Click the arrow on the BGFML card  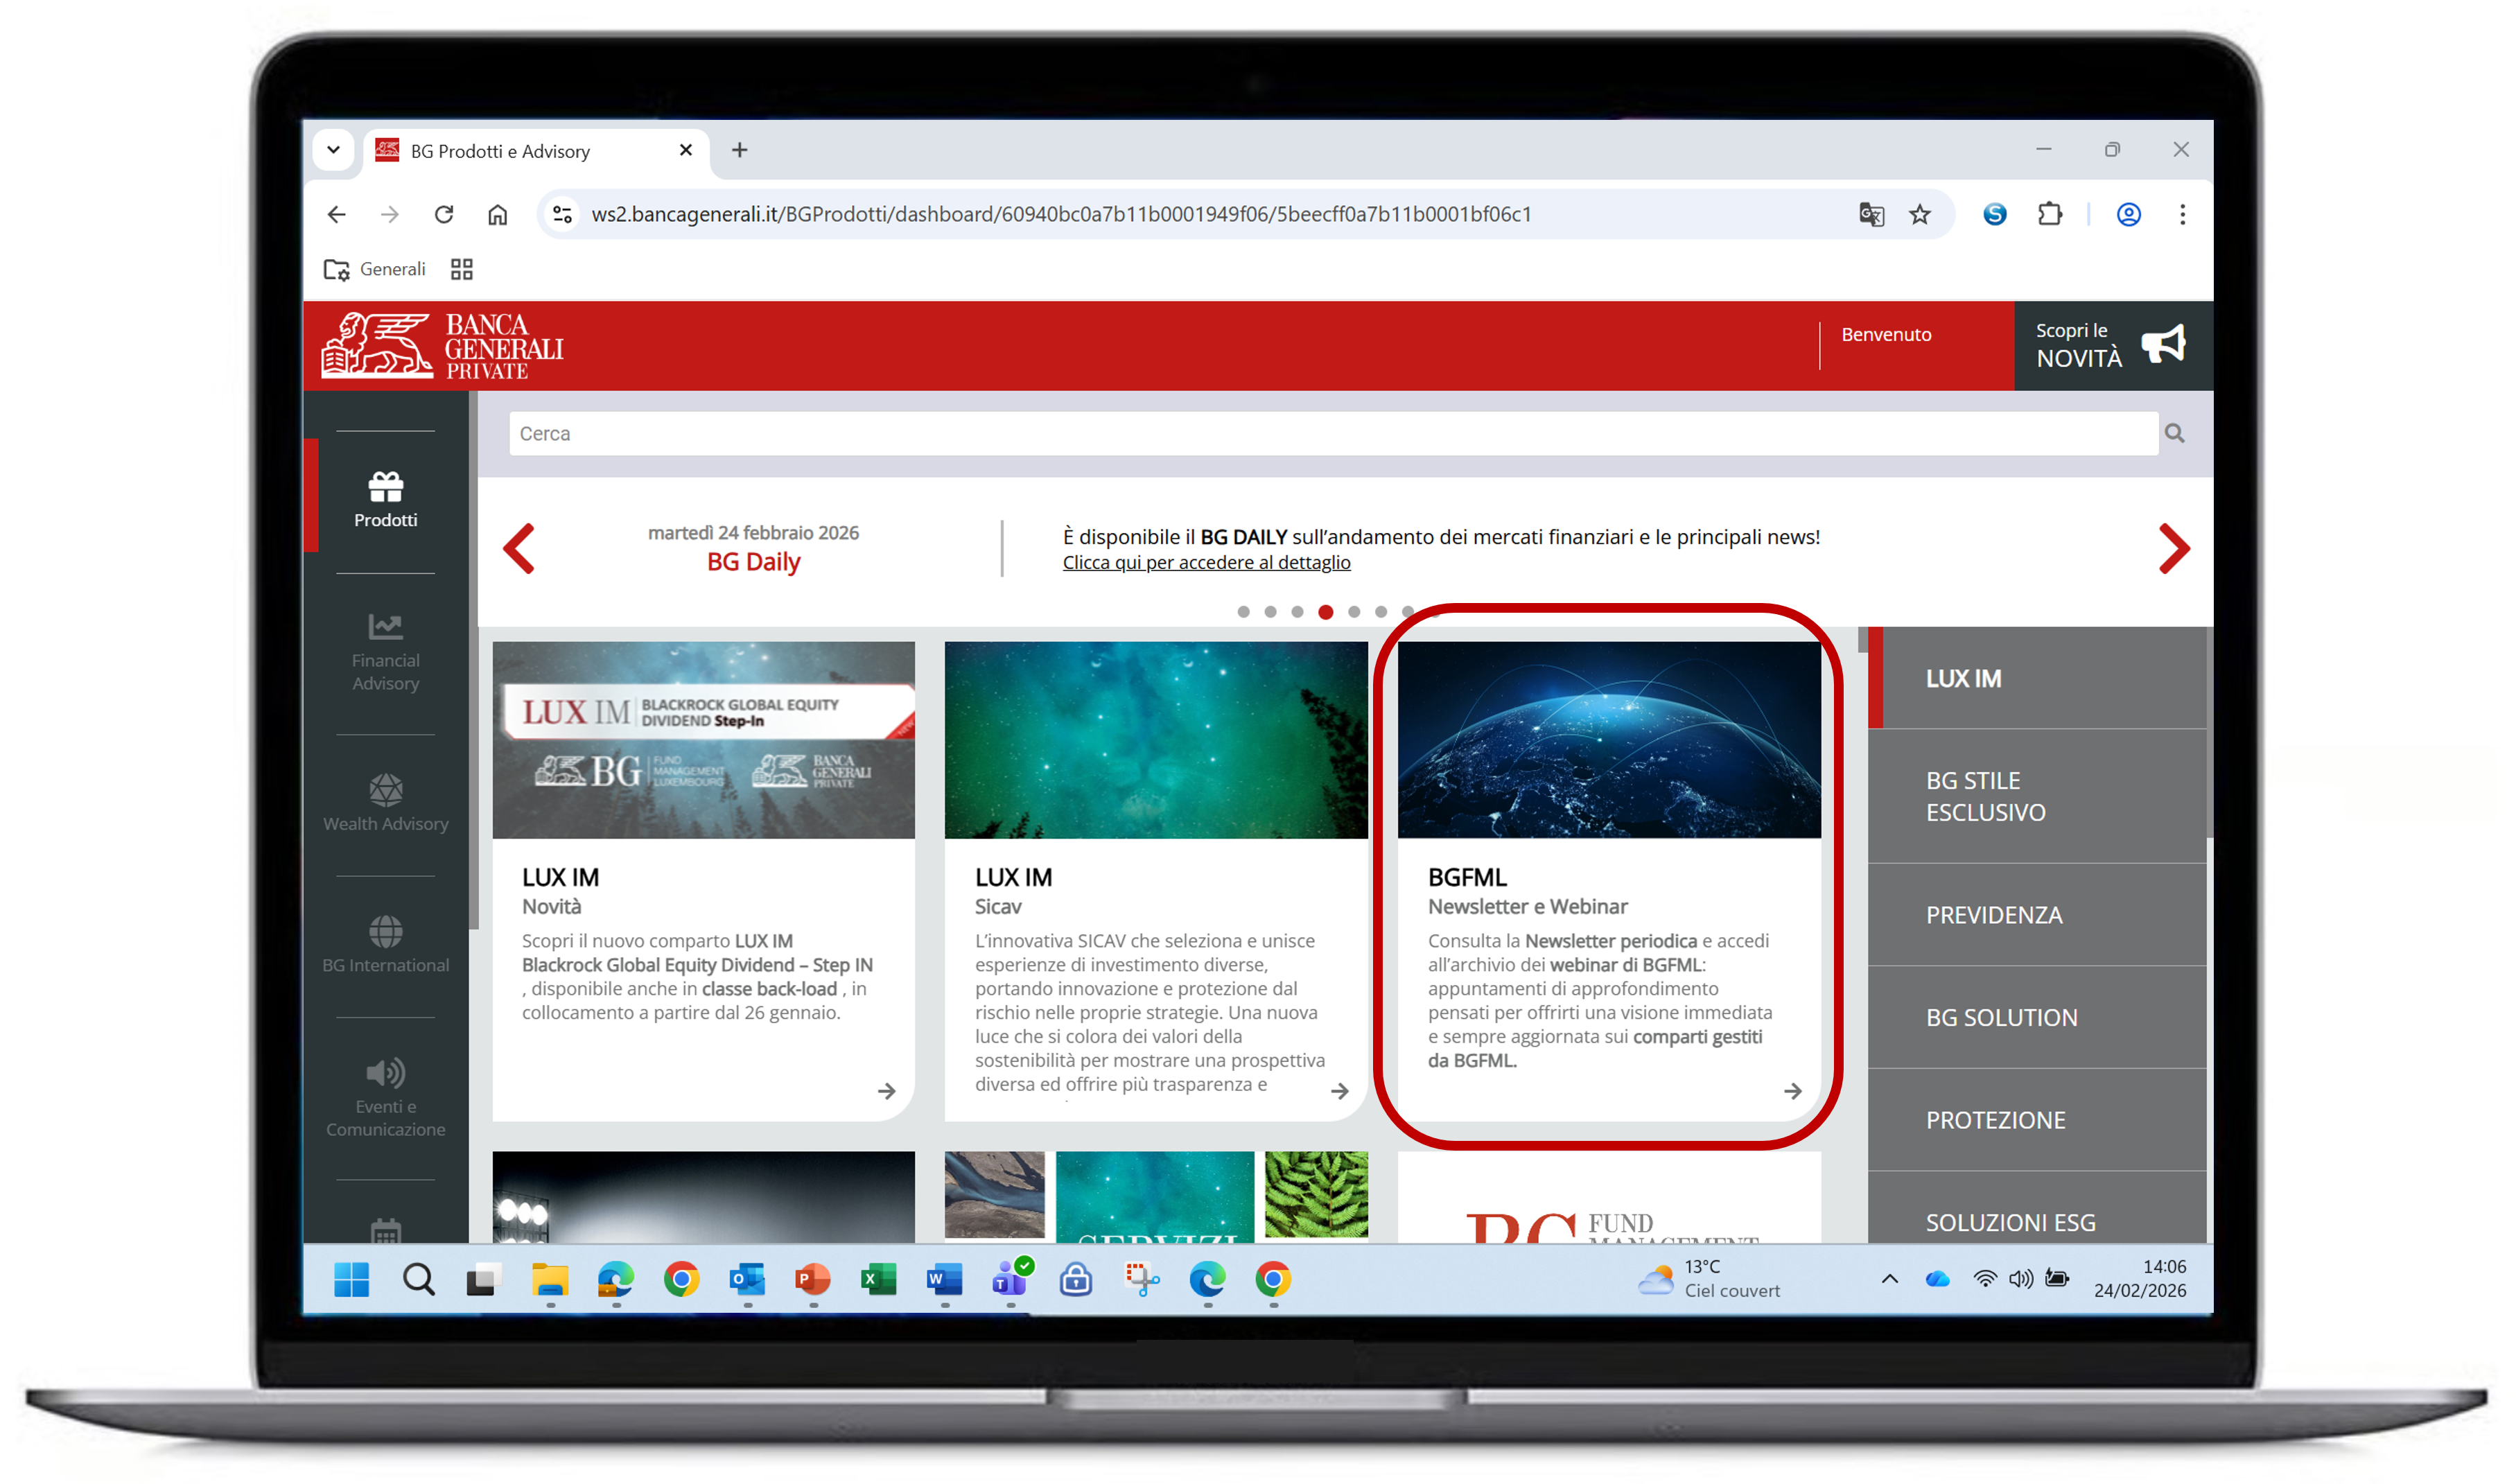pyautogui.click(x=1793, y=1091)
